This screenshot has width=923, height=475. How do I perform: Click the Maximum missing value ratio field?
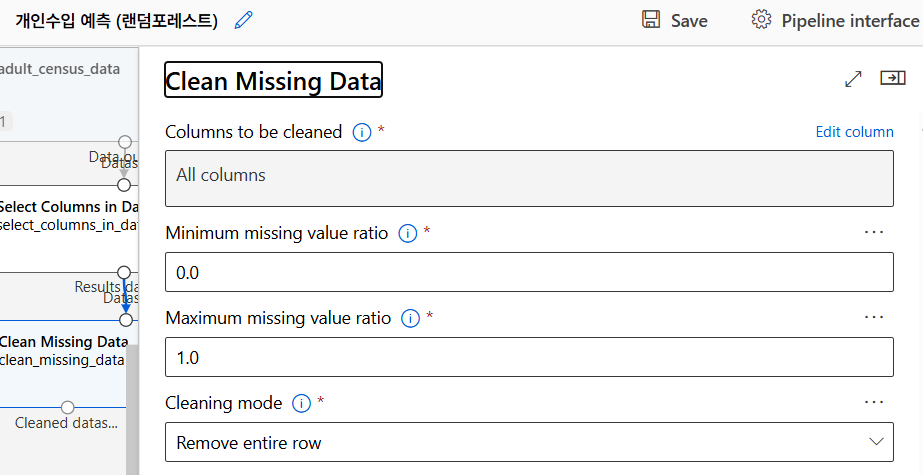[x=529, y=357]
